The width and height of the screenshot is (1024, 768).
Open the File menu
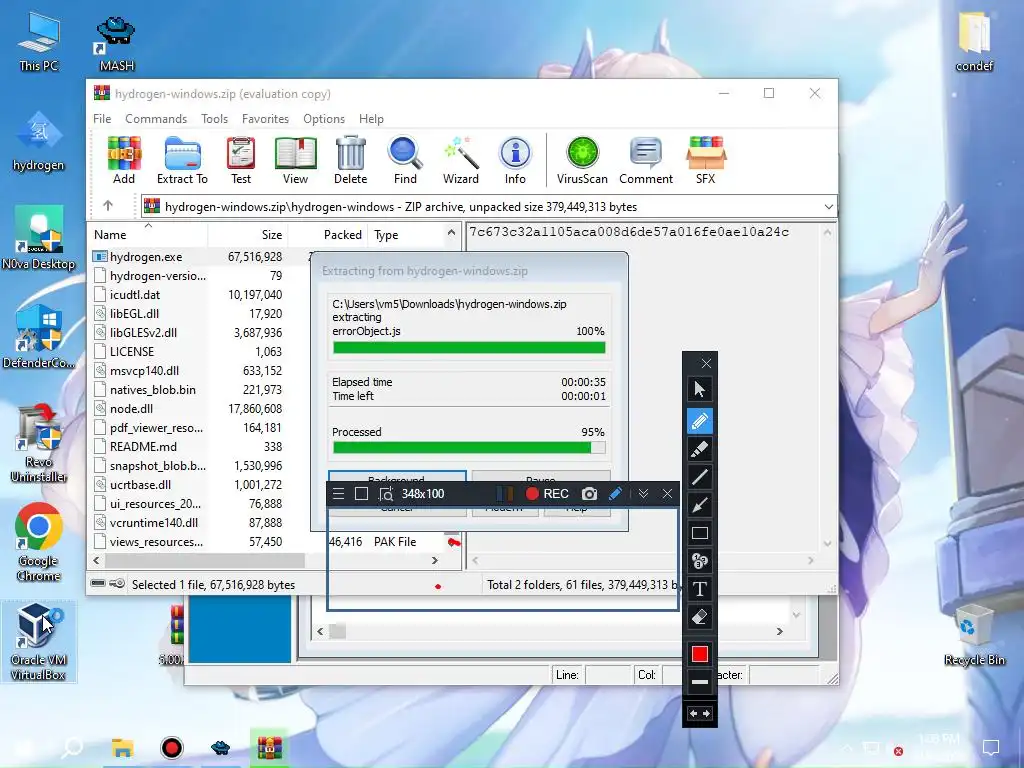point(102,119)
